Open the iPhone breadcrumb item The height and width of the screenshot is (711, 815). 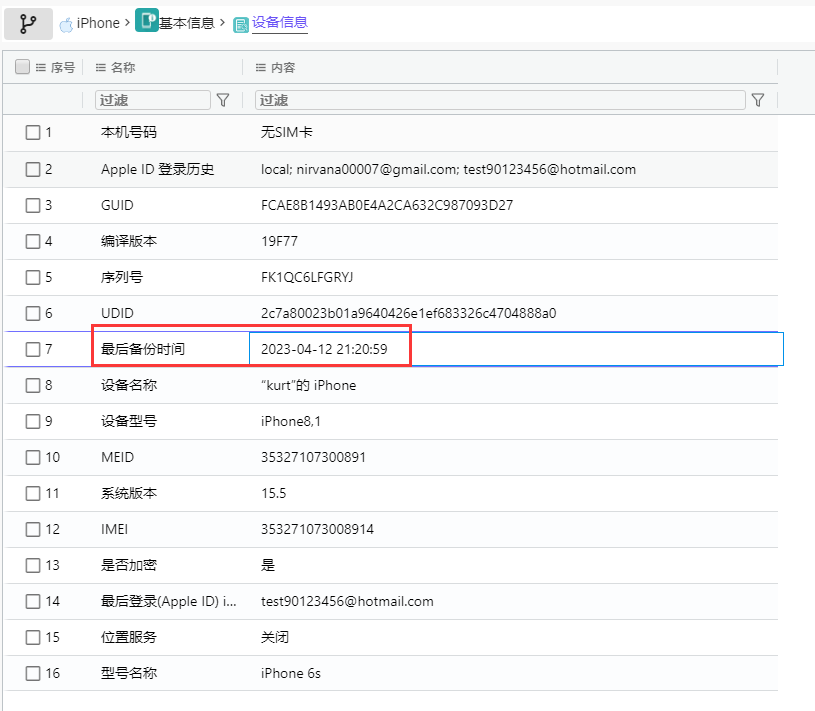tap(98, 23)
